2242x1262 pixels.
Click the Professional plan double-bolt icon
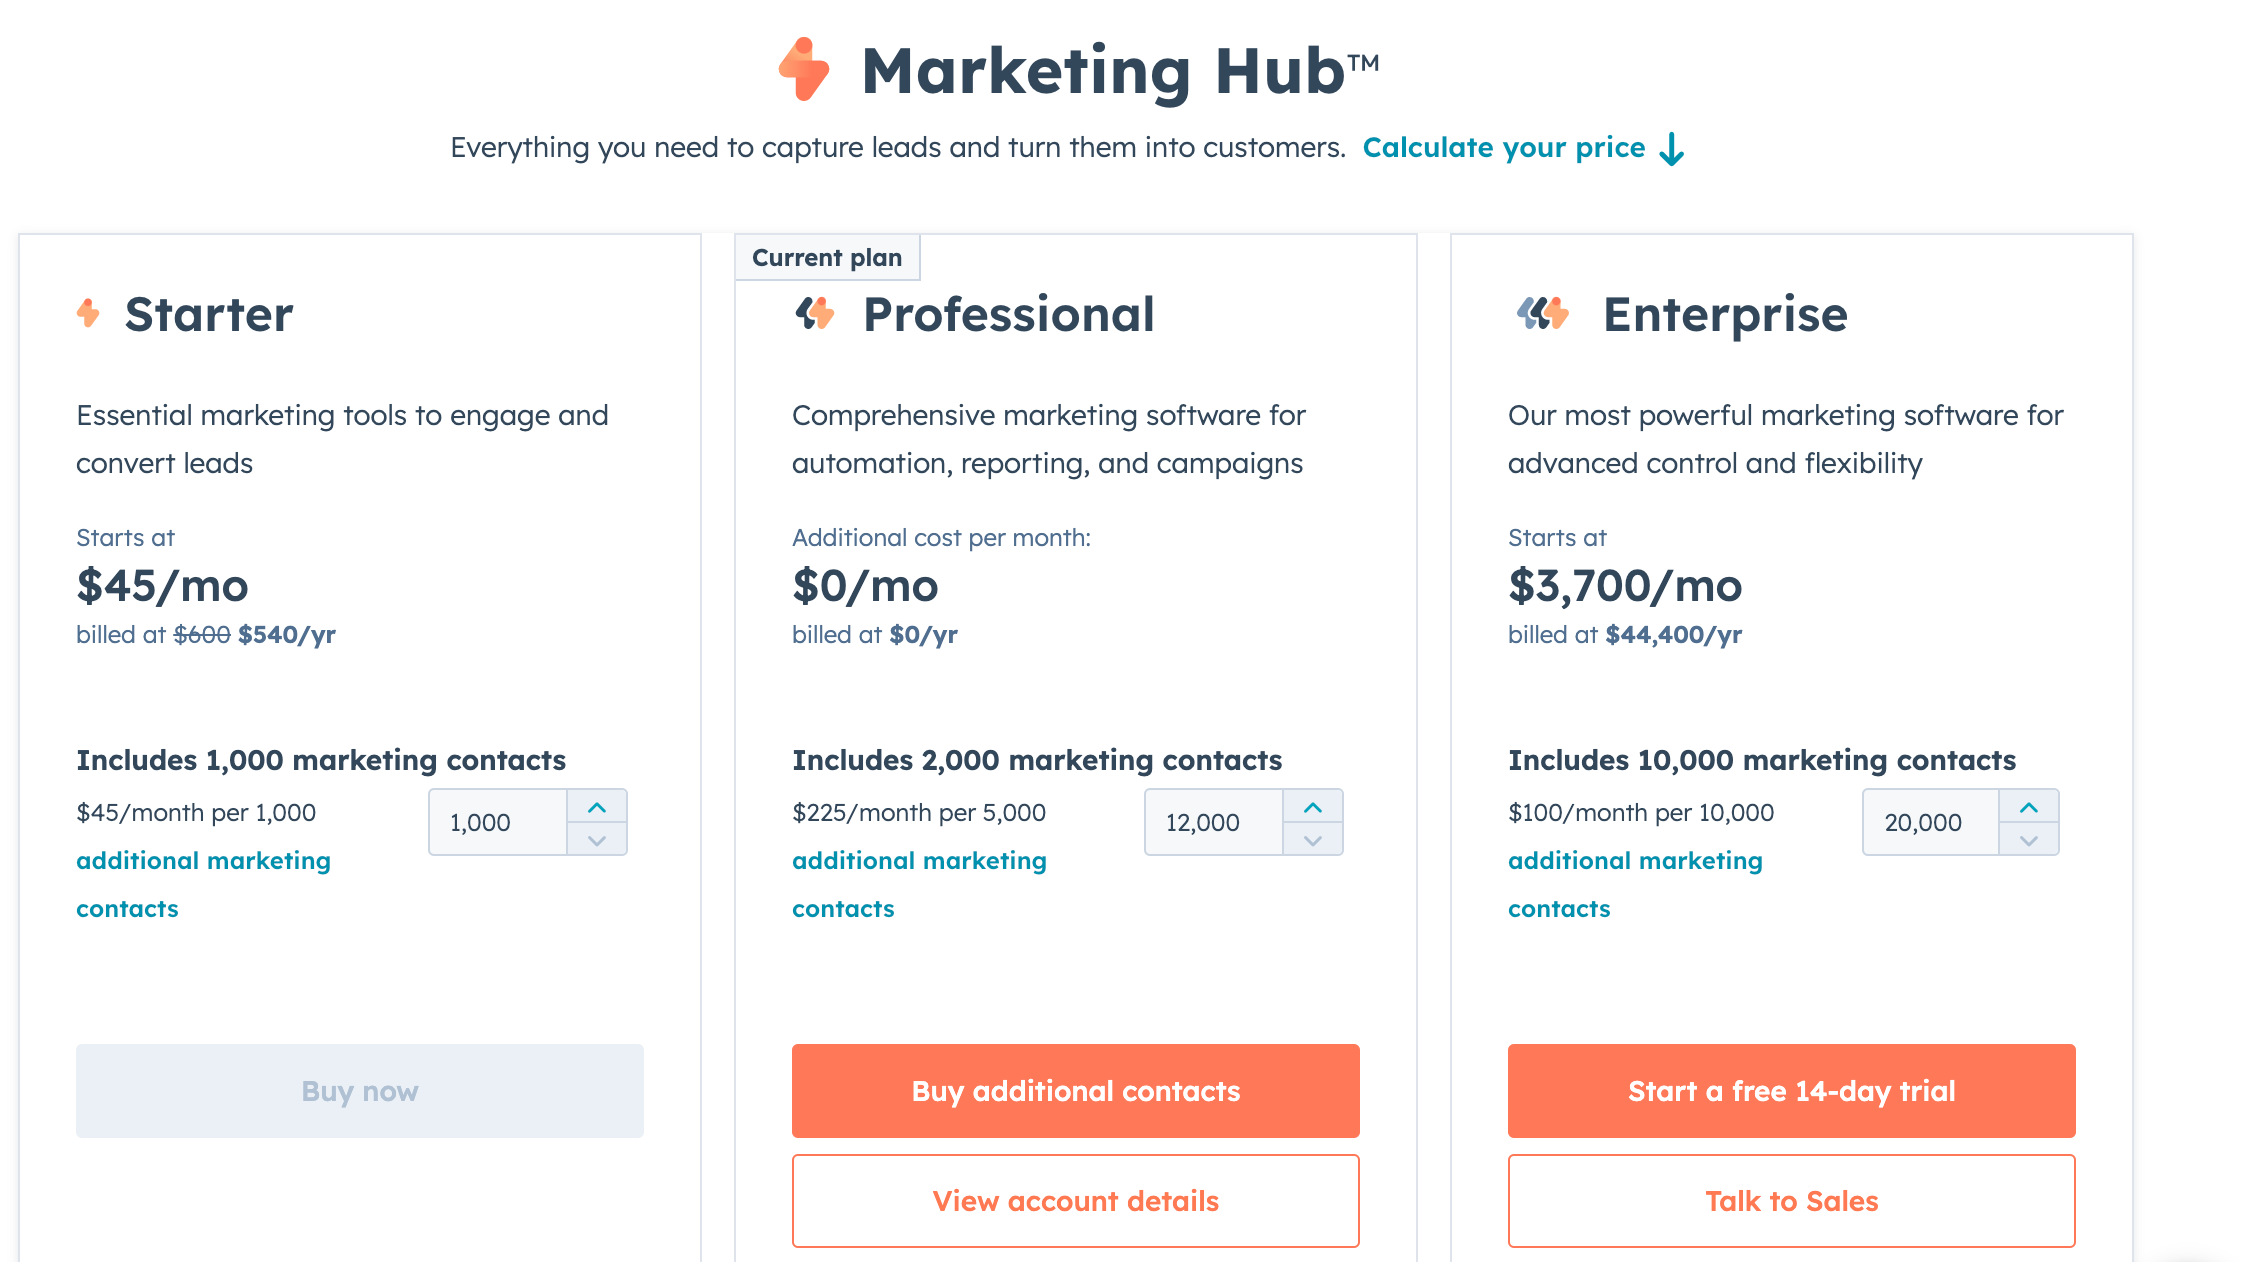(815, 313)
